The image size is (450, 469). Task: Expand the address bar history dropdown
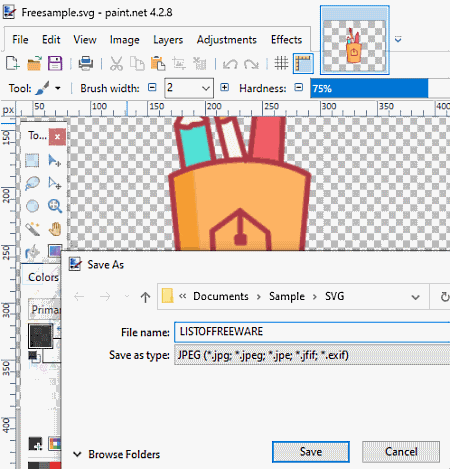pos(415,297)
